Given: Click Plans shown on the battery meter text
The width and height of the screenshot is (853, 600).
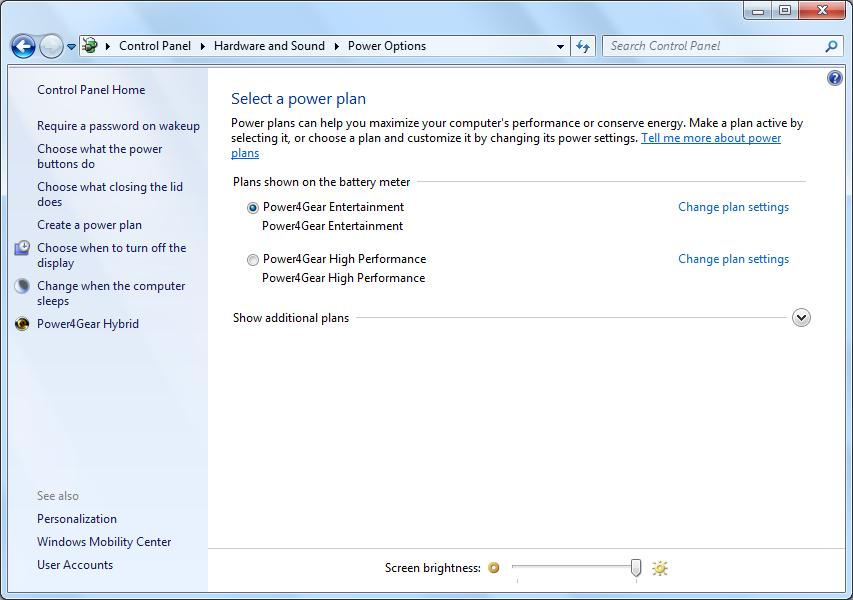Looking at the screenshot, I should pyautogui.click(x=321, y=182).
